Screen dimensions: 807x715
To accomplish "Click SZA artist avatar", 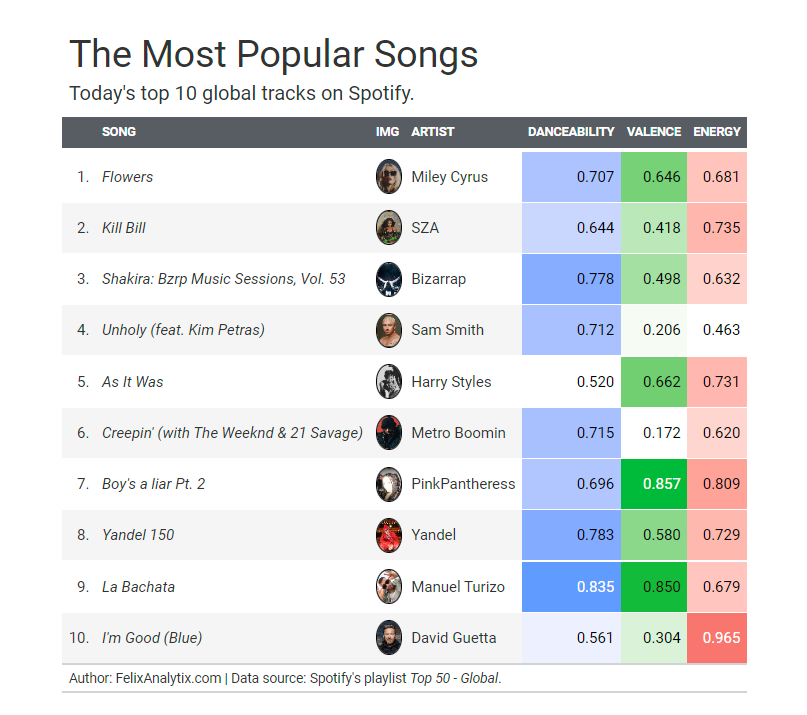I will pyautogui.click(x=388, y=228).
